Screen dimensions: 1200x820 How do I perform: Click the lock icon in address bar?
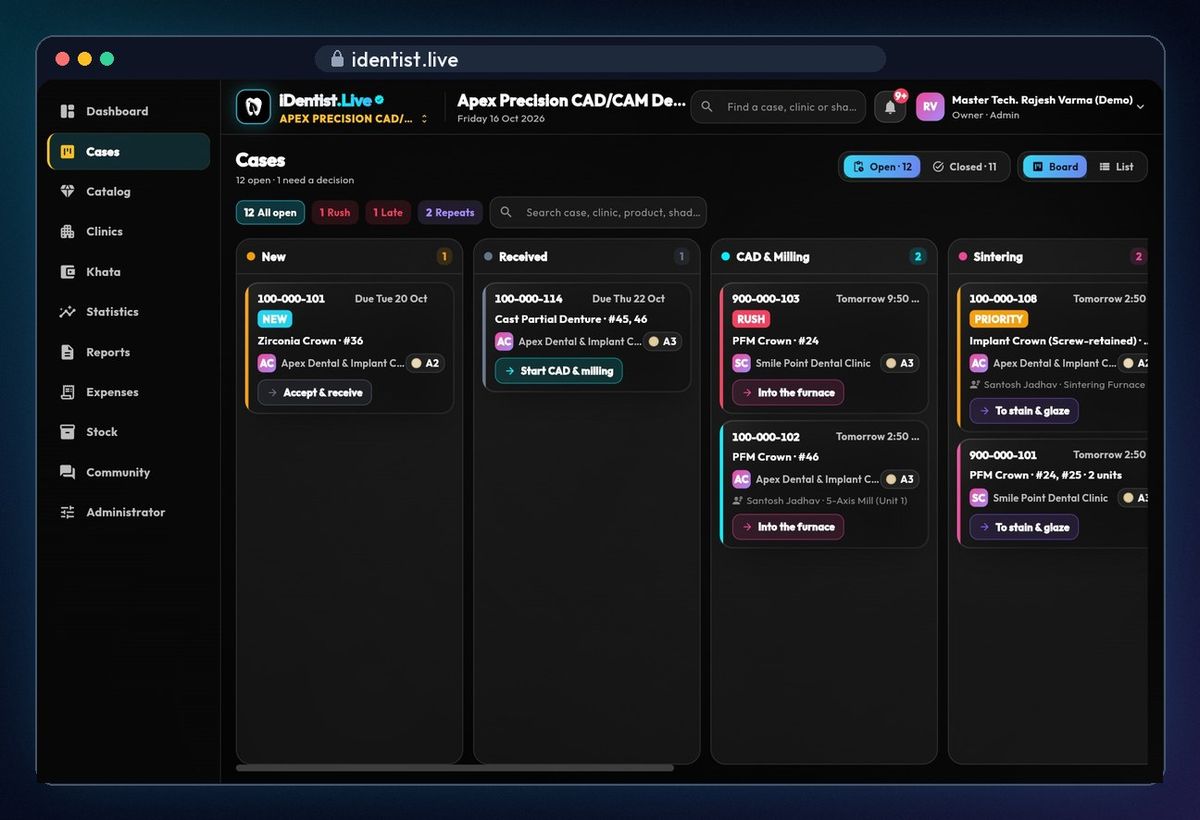(337, 59)
